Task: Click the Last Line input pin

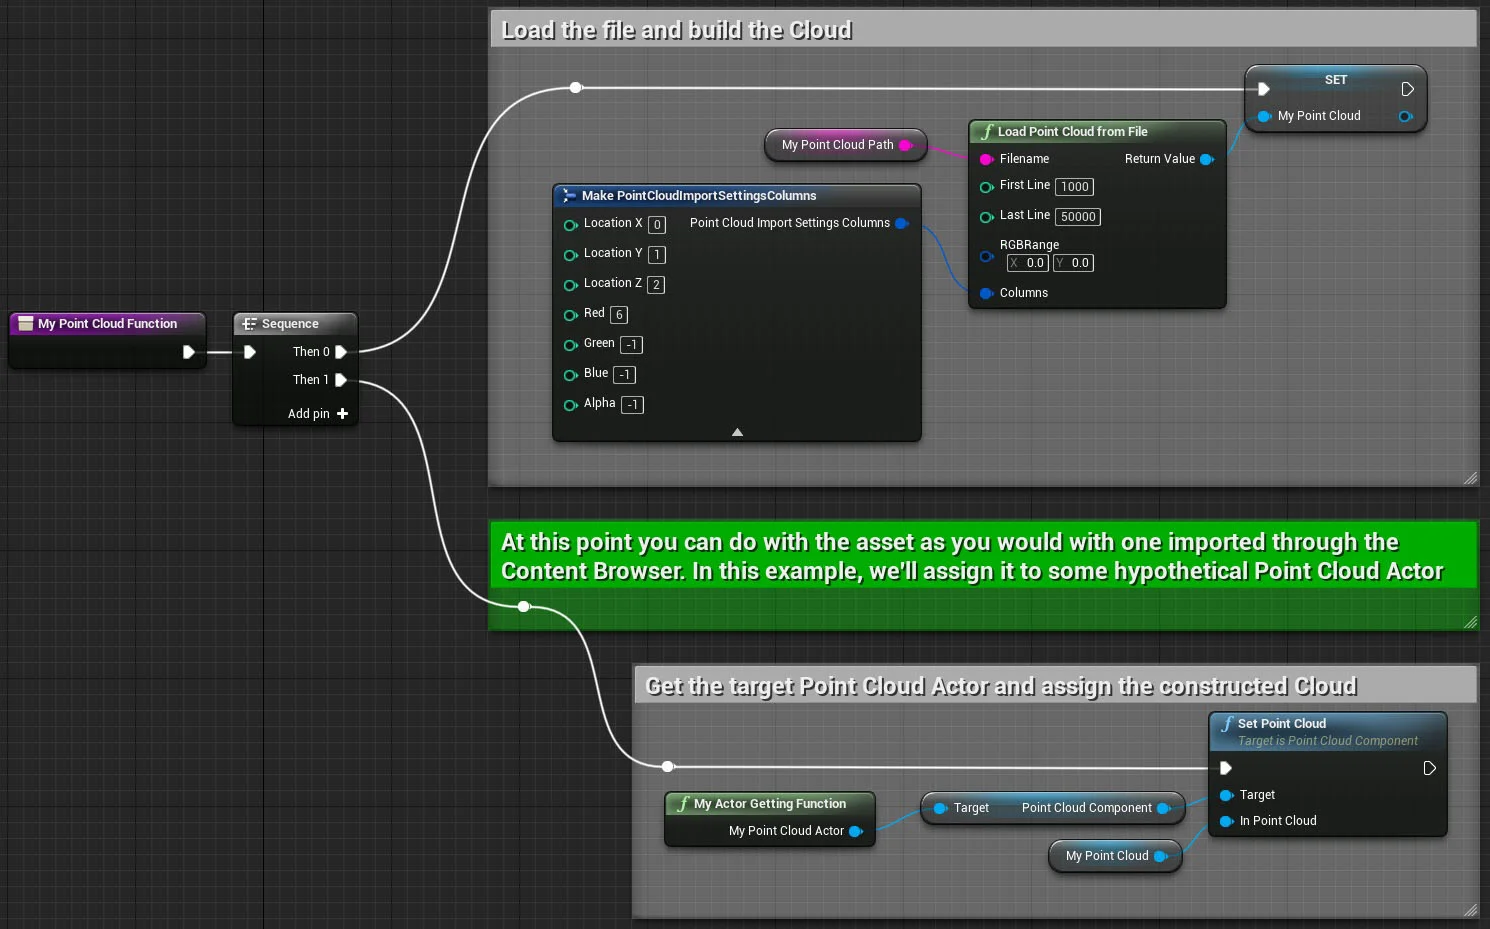Action: click(x=986, y=217)
